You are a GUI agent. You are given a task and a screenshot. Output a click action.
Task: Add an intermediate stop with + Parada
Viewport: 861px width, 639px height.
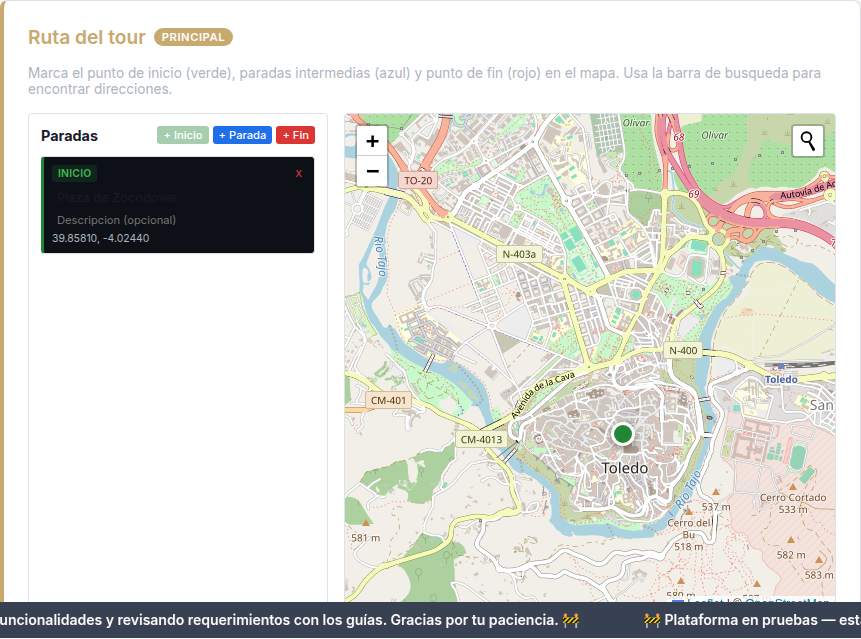click(242, 135)
